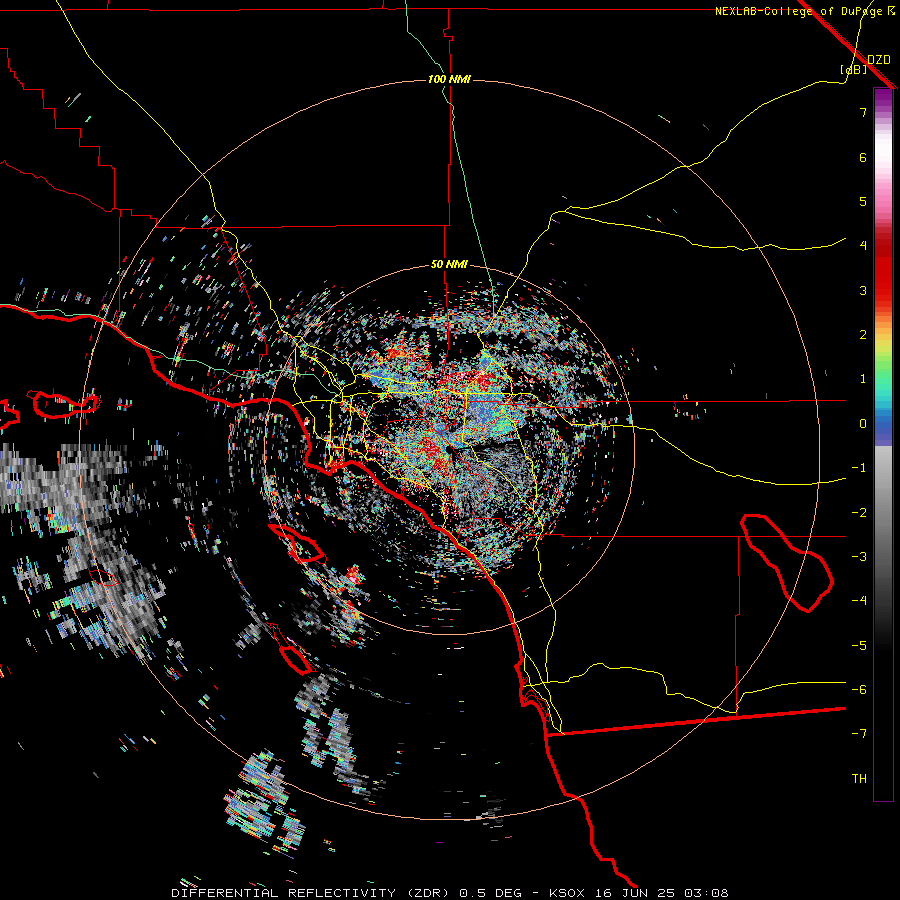This screenshot has height=900, width=900.
Task: Click the legend value 0
Action: (863, 424)
